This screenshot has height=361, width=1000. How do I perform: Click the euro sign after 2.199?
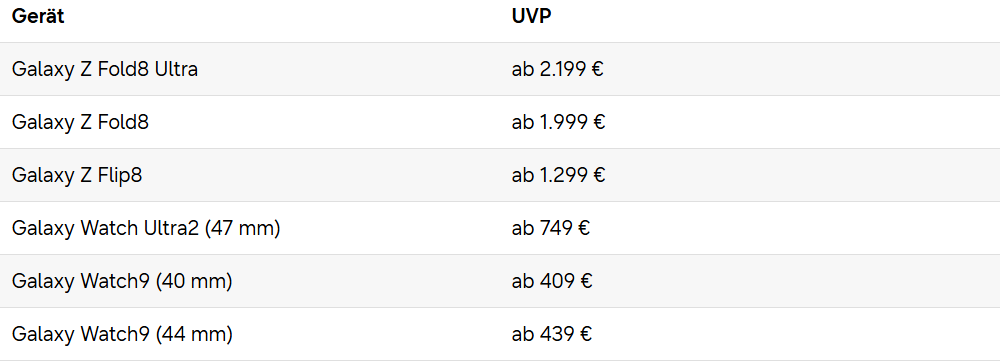598,69
